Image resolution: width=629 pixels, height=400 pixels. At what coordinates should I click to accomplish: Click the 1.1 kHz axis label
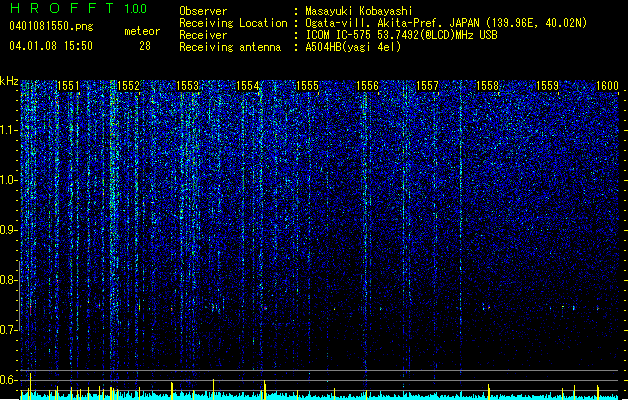[9, 130]
